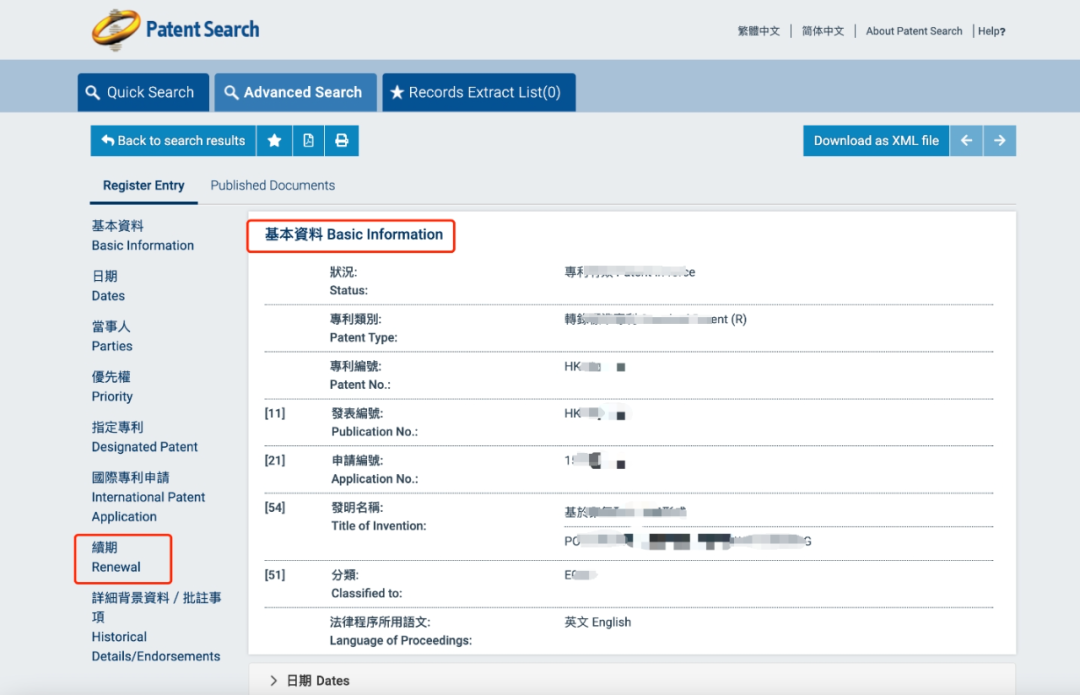Switch to Published Documents tab
1080x695 pixels.
[x=272, y=185]
